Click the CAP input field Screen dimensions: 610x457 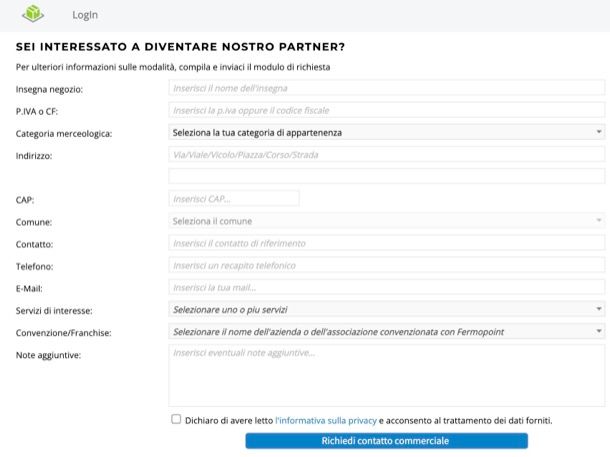234,198
